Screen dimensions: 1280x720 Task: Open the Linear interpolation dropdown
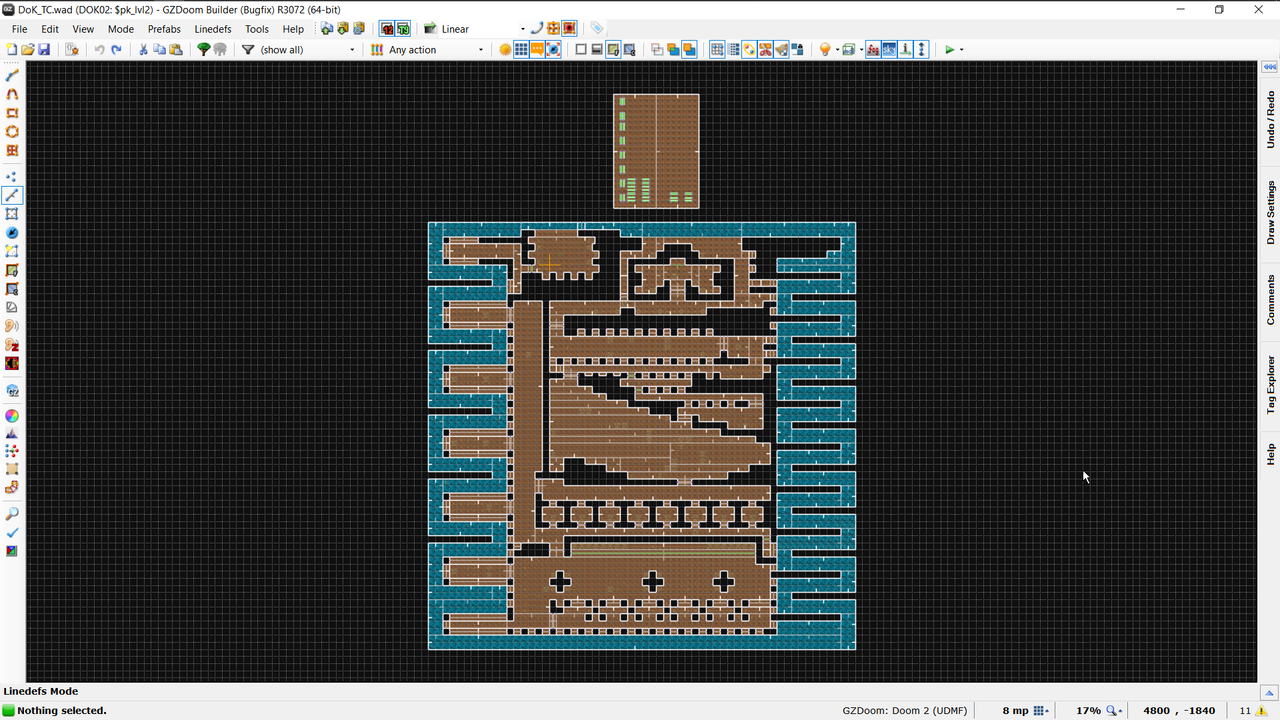(522, 29)
